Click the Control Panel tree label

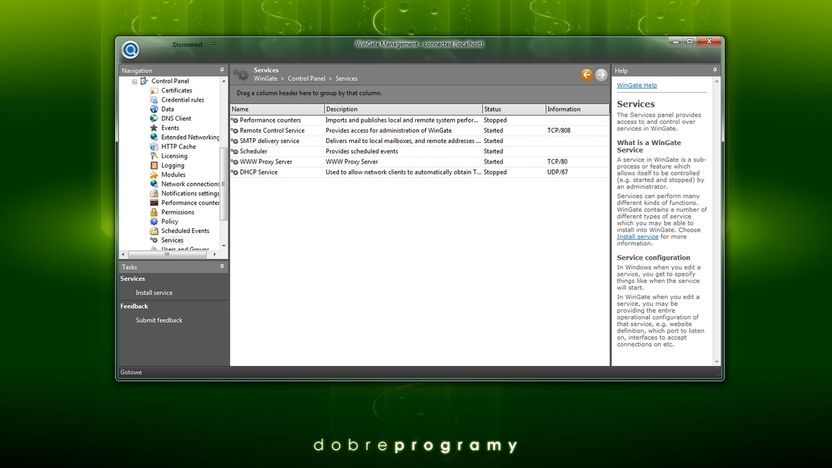pos(170,81)
